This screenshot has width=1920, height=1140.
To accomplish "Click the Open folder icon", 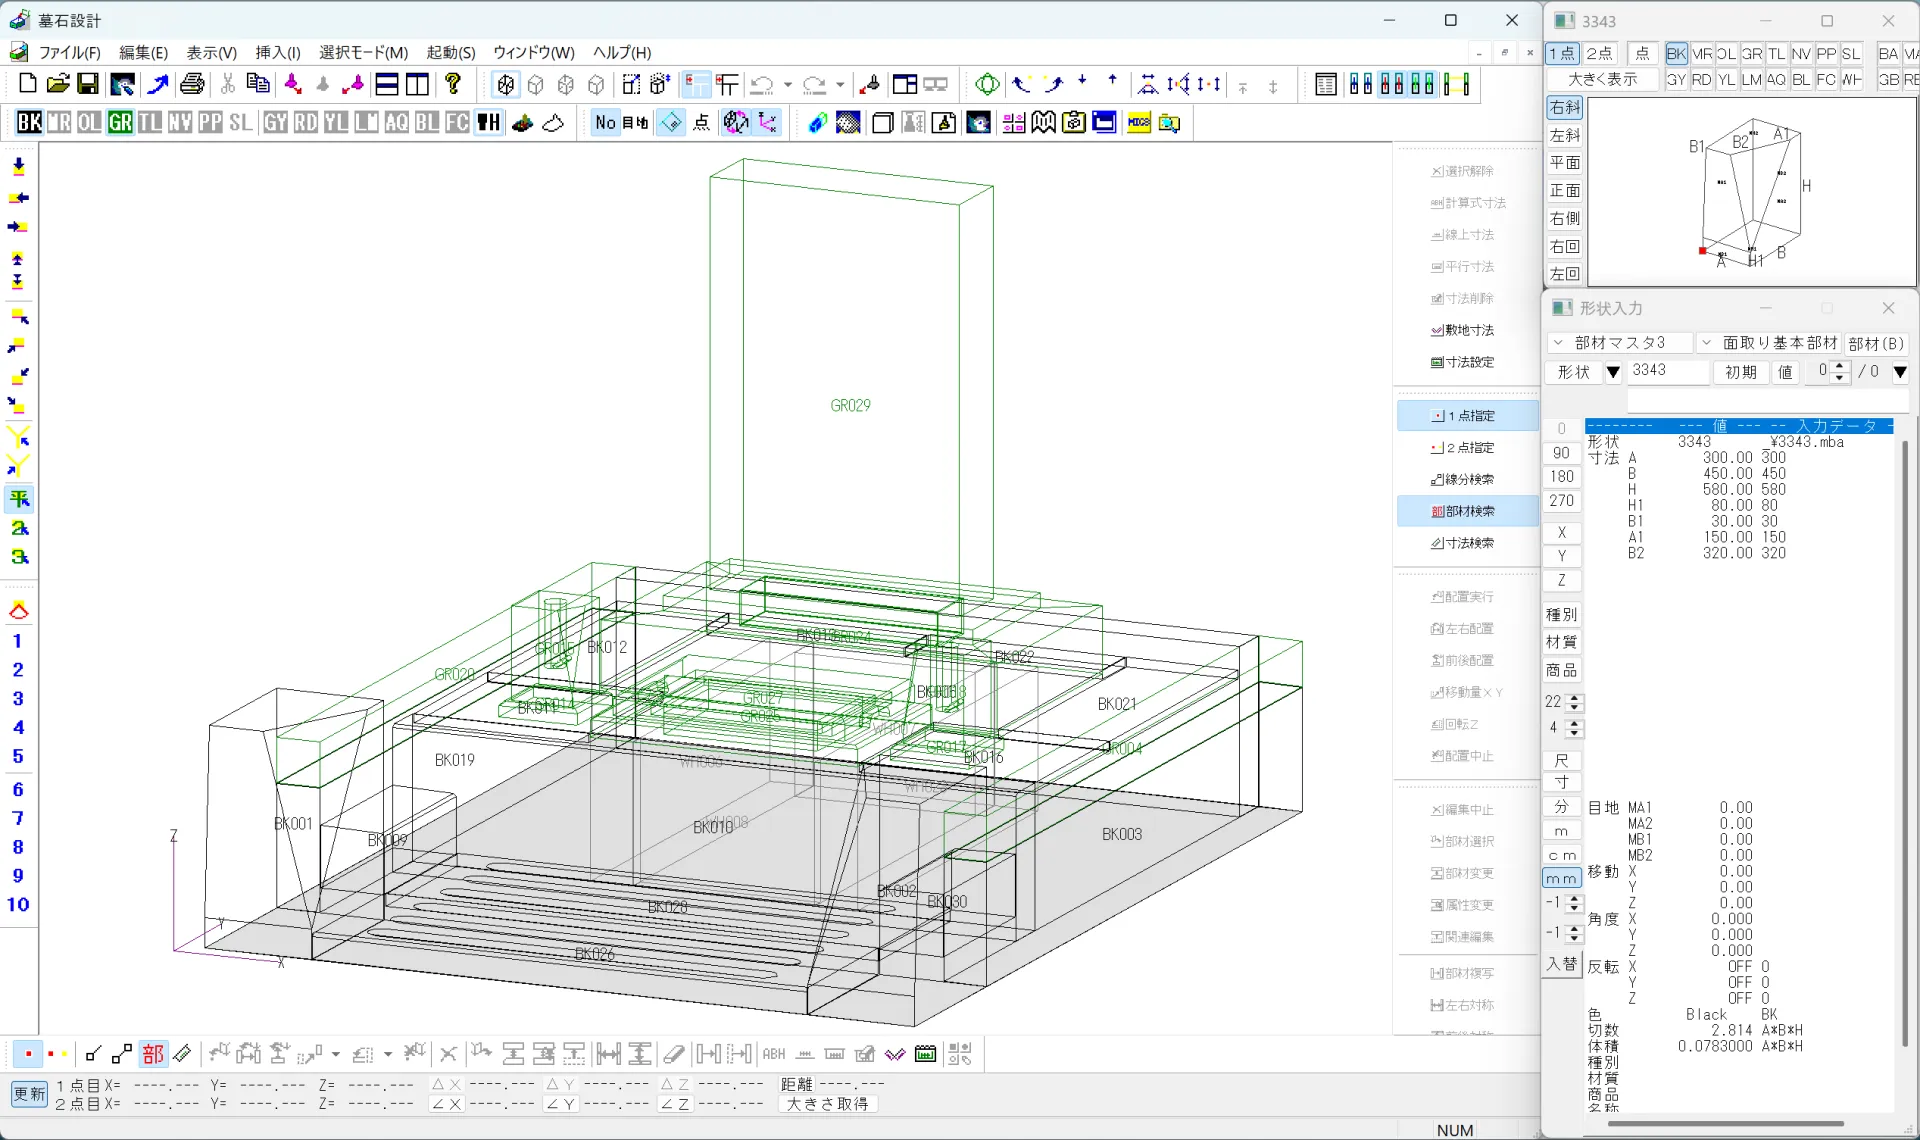I will click(58, 84).
